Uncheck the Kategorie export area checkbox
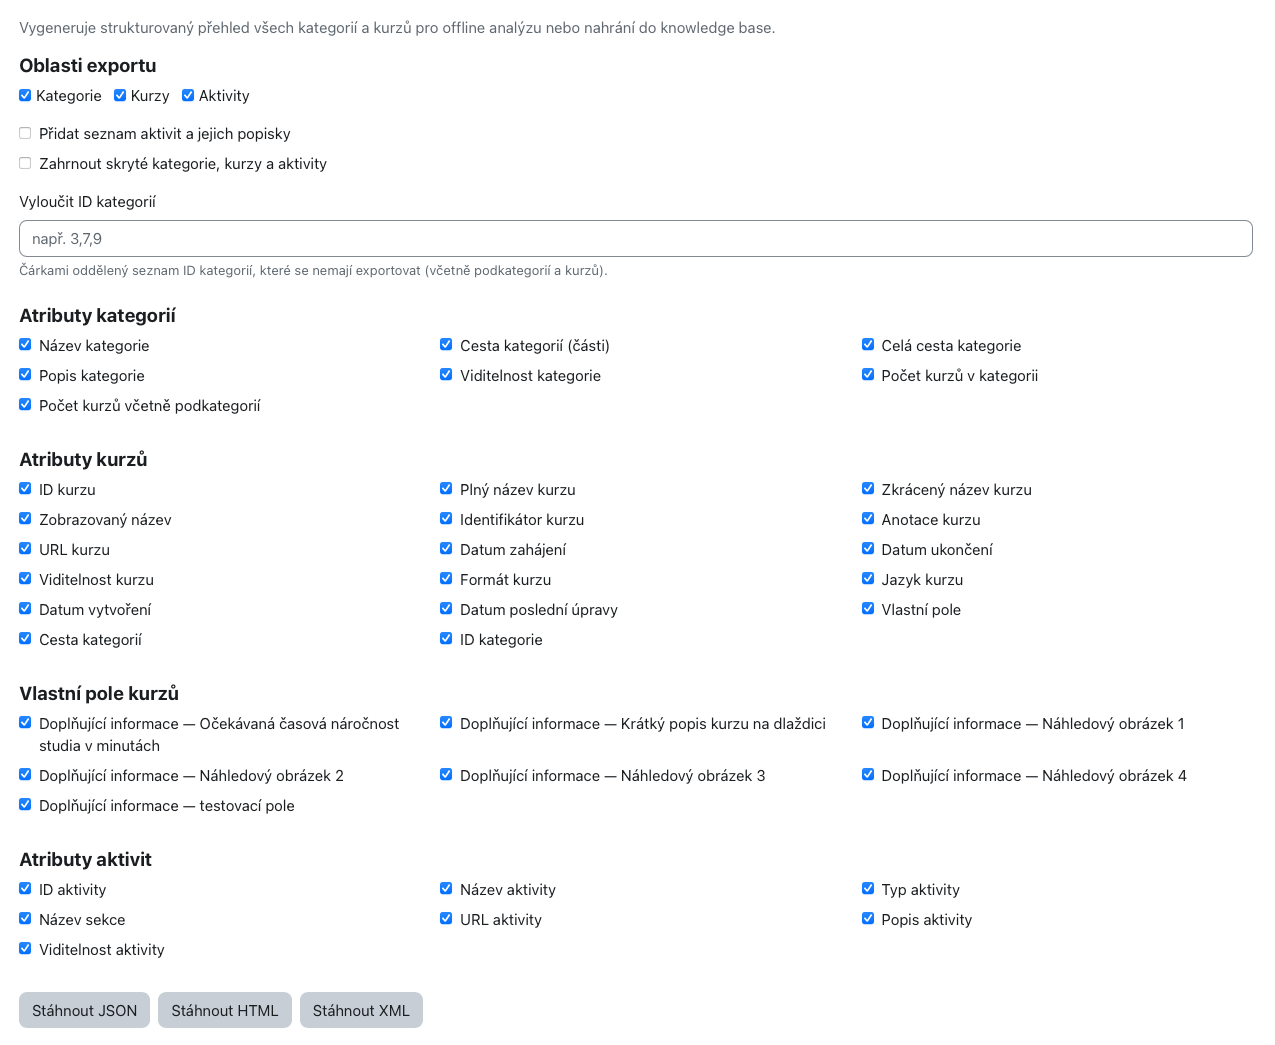The width and height of the screenshot is (1275, 1045). pyautogui.click(x=25, y=95)
